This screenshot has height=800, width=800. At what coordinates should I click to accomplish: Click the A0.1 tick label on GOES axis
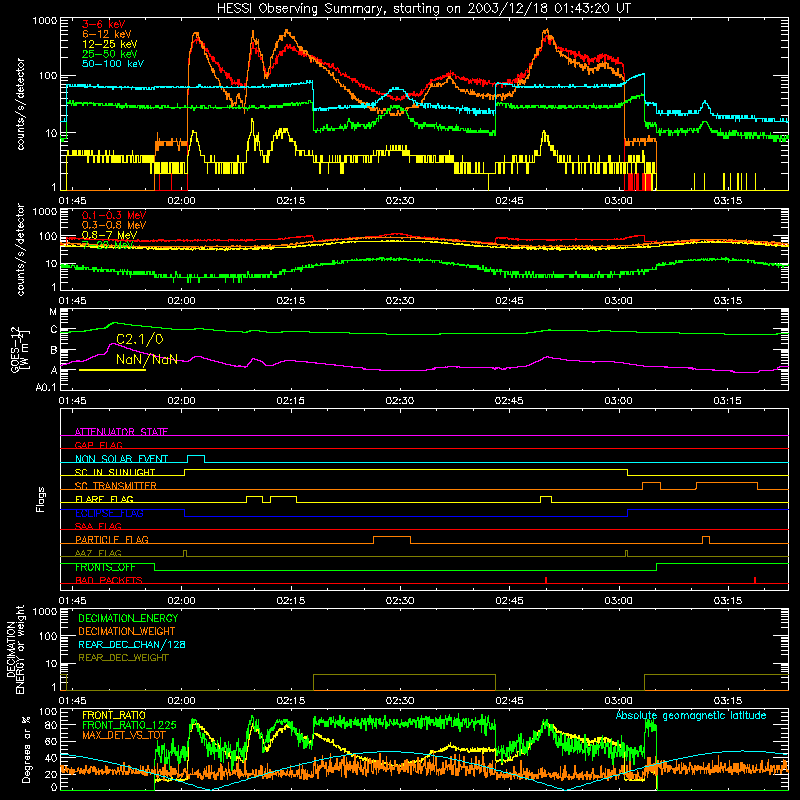click(46, 387)
